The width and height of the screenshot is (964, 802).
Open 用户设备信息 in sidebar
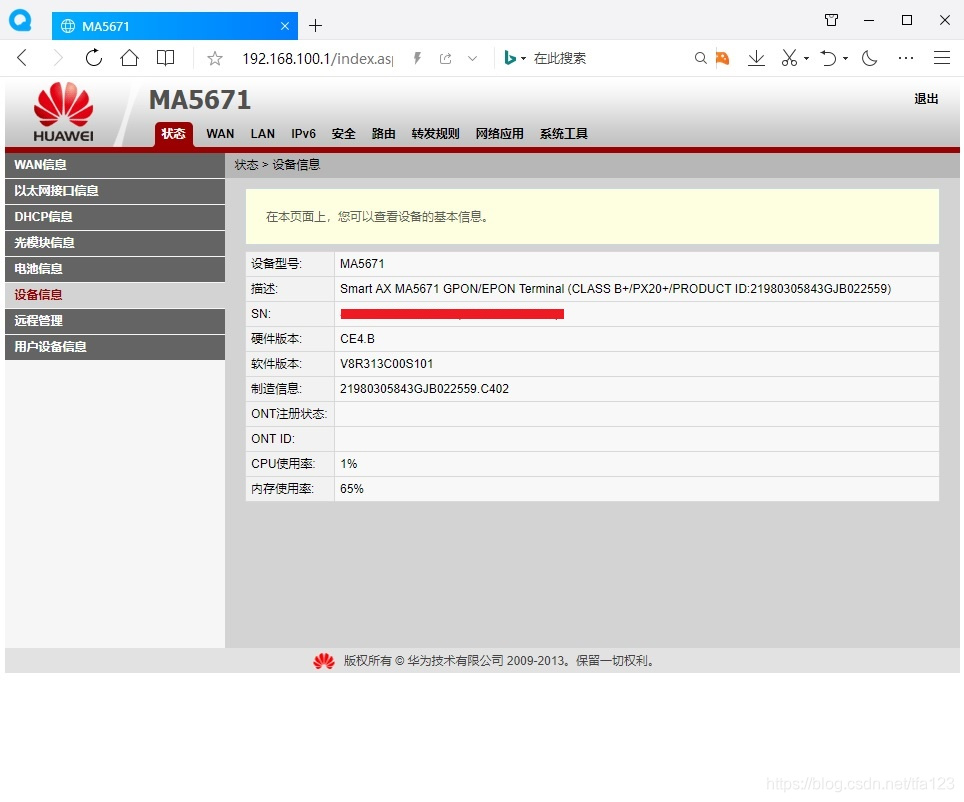coord(115,346)
